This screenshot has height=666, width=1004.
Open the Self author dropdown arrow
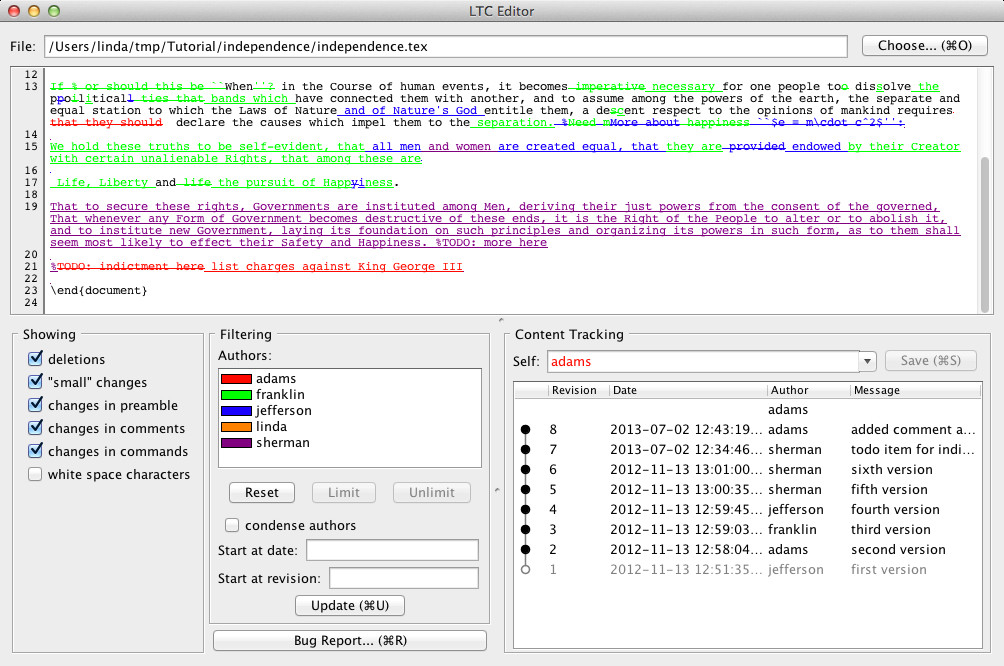[x=867, y=361]
